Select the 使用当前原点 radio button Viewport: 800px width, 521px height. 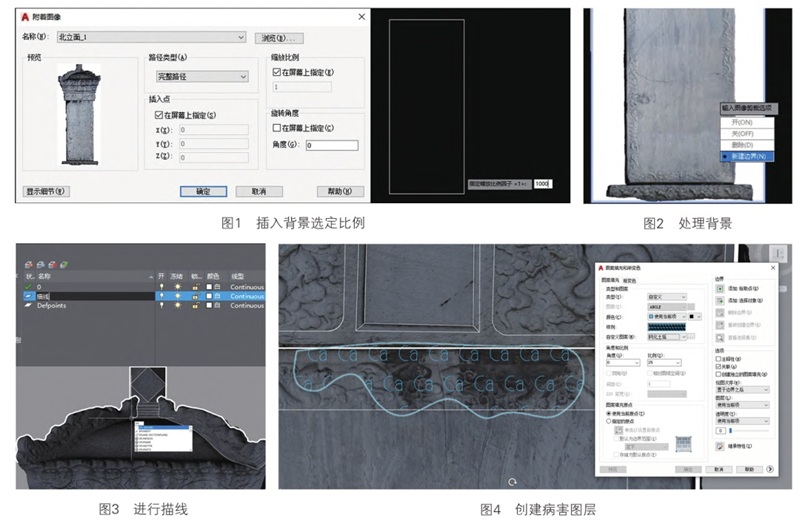[x=609, y=413]
